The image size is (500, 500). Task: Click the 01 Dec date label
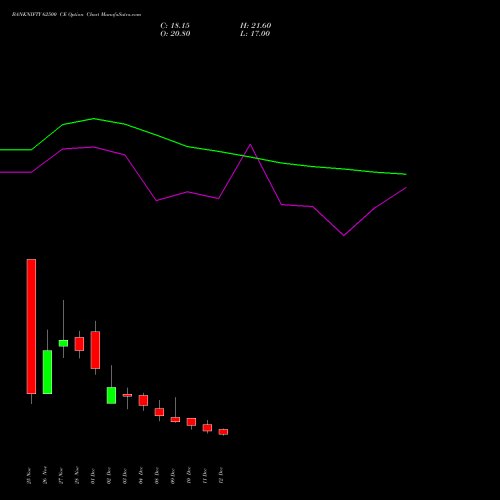[x=93, y=476]
